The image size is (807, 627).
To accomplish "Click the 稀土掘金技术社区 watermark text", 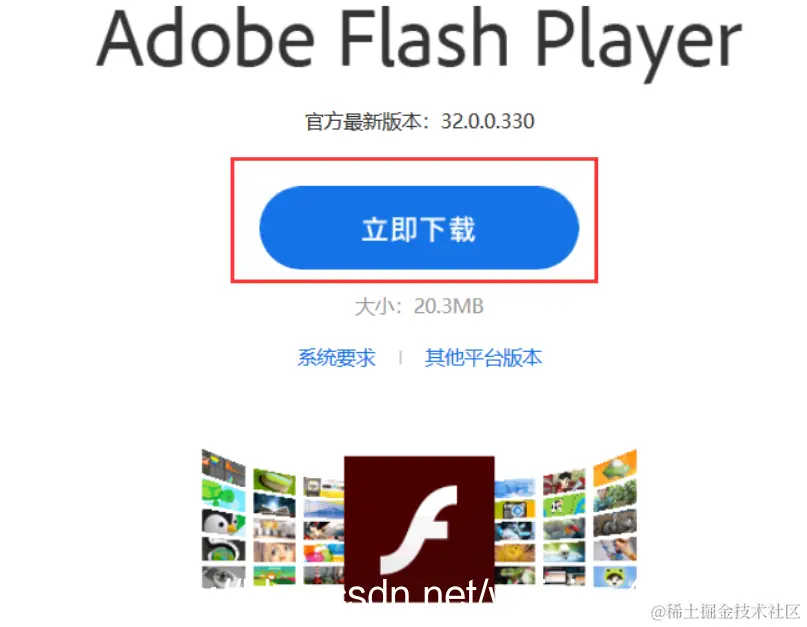I will click(733, 611).
